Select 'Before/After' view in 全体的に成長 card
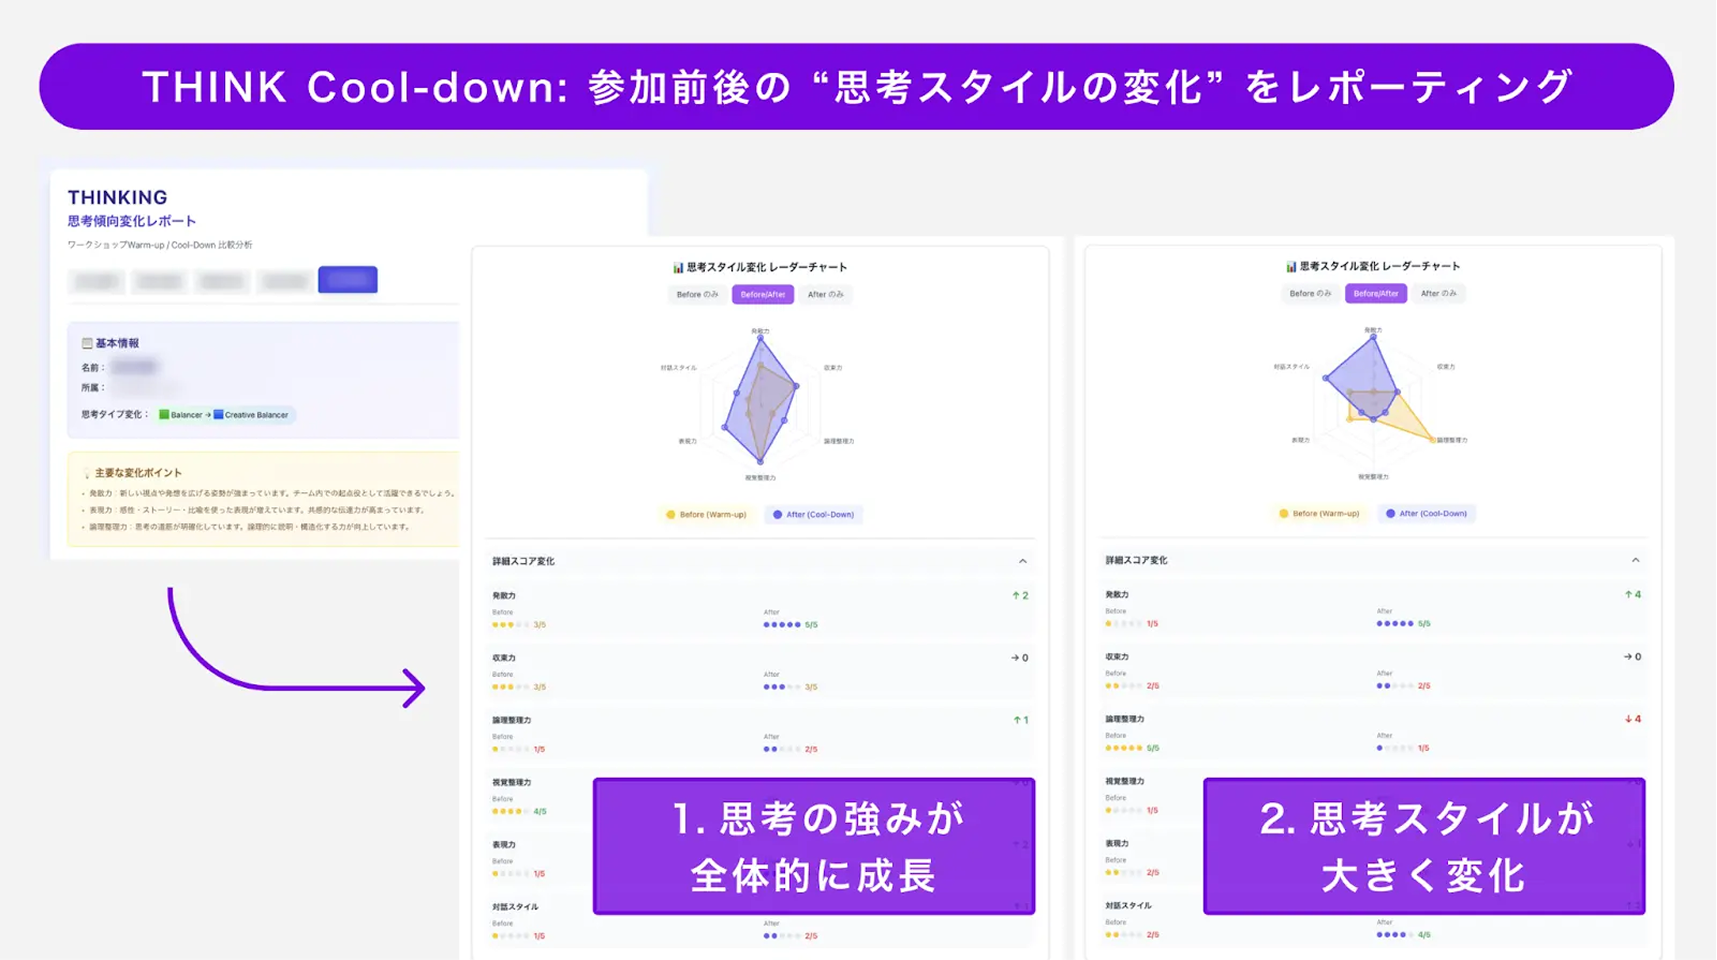 tap(763, 295)
